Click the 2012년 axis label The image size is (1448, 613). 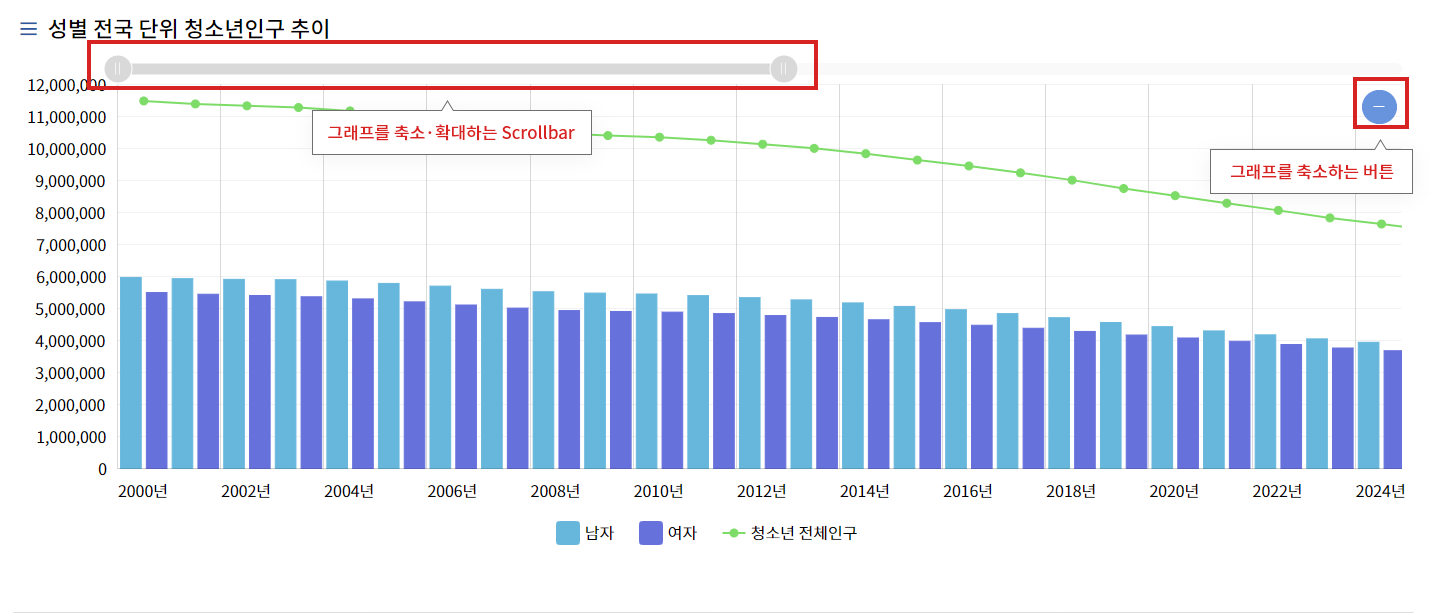point(761,491)
